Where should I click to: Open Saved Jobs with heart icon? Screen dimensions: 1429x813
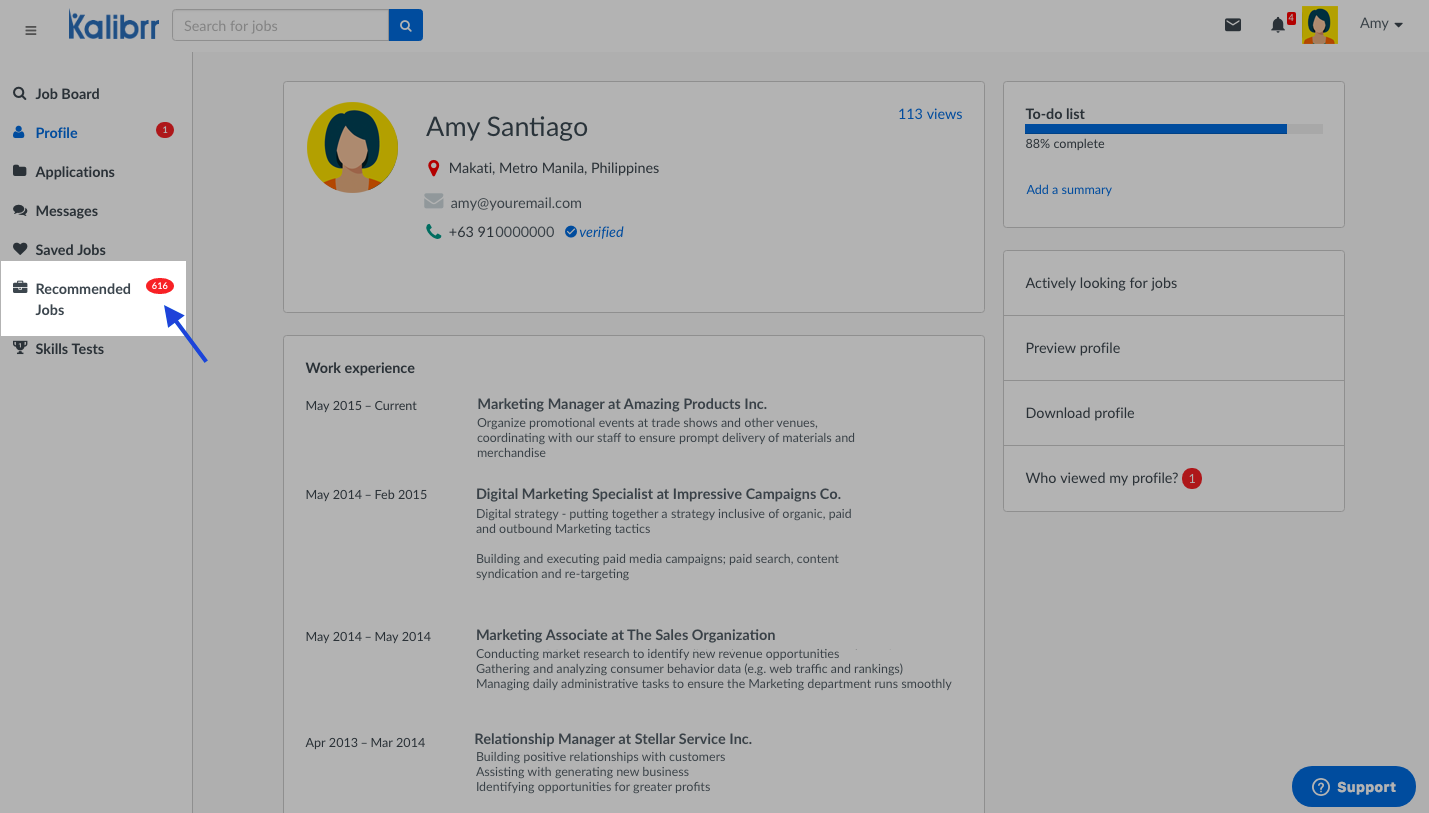point(70,250)
